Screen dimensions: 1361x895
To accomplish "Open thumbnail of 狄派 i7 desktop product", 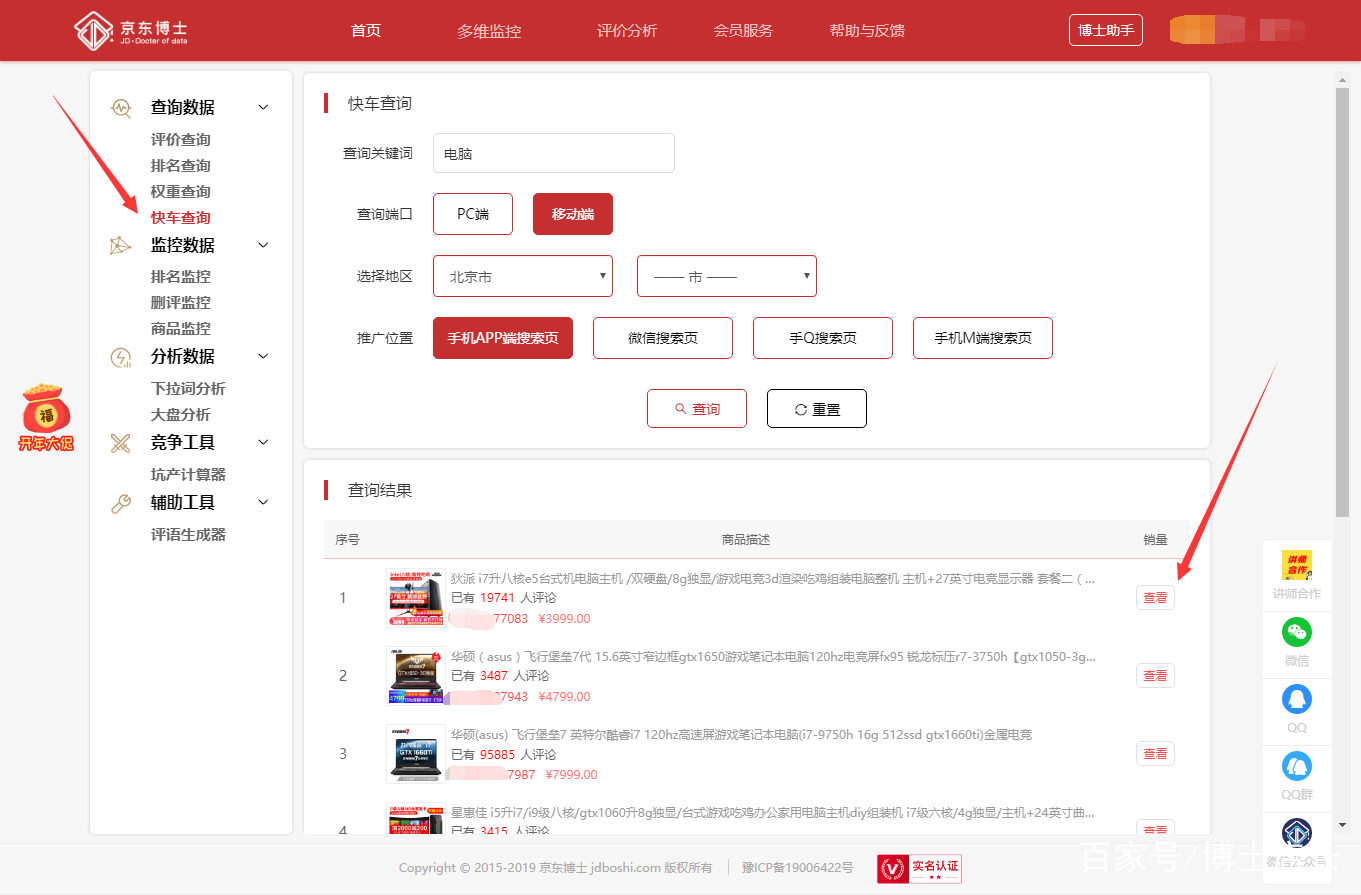I will point(416,598).
